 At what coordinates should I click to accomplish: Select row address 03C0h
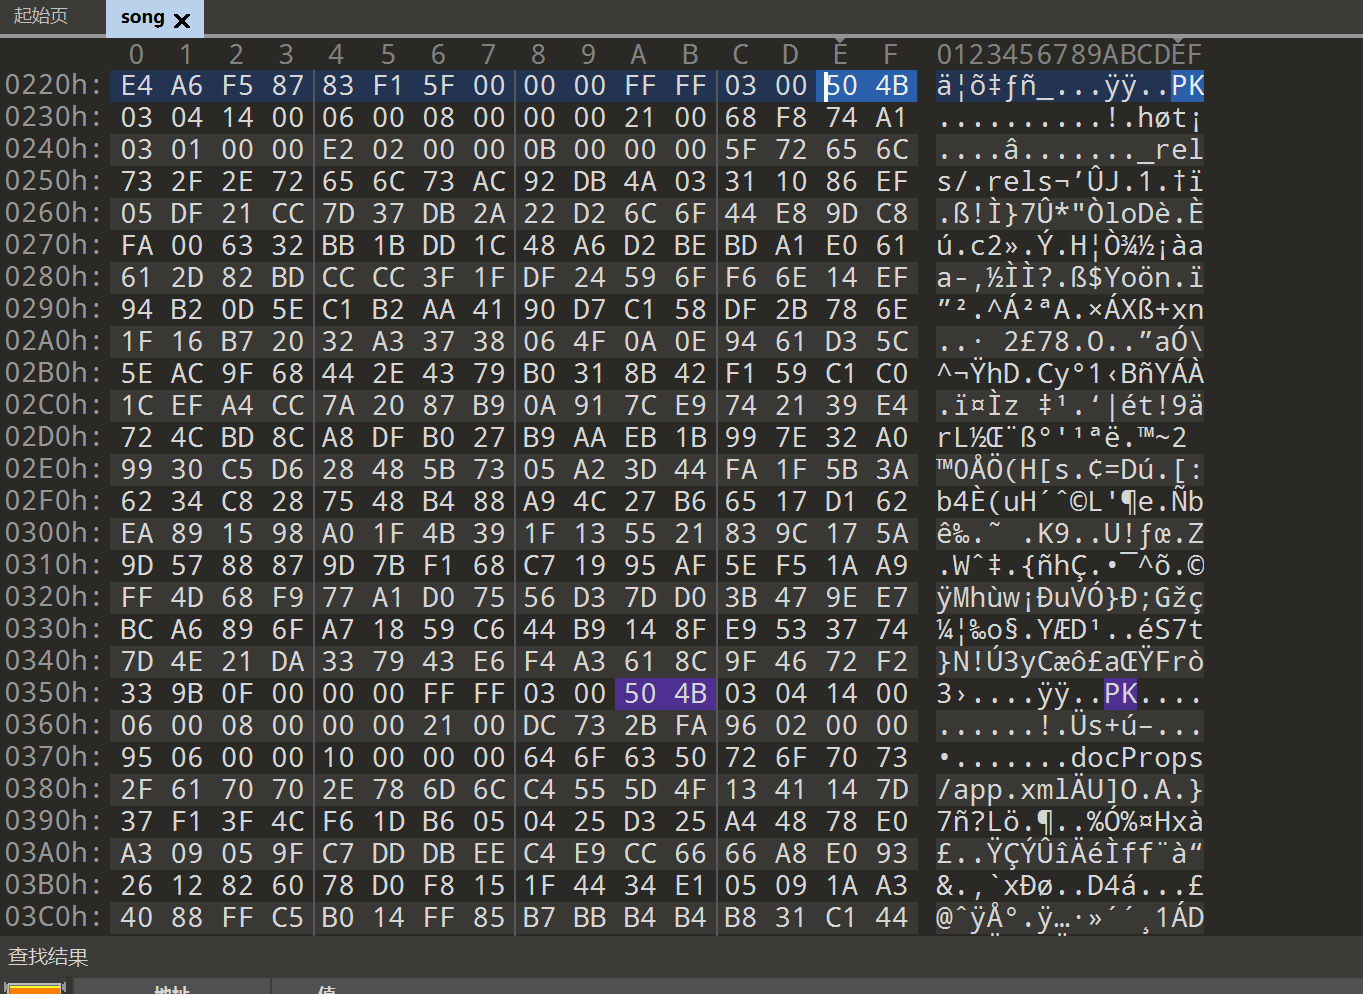coord(53,918)
